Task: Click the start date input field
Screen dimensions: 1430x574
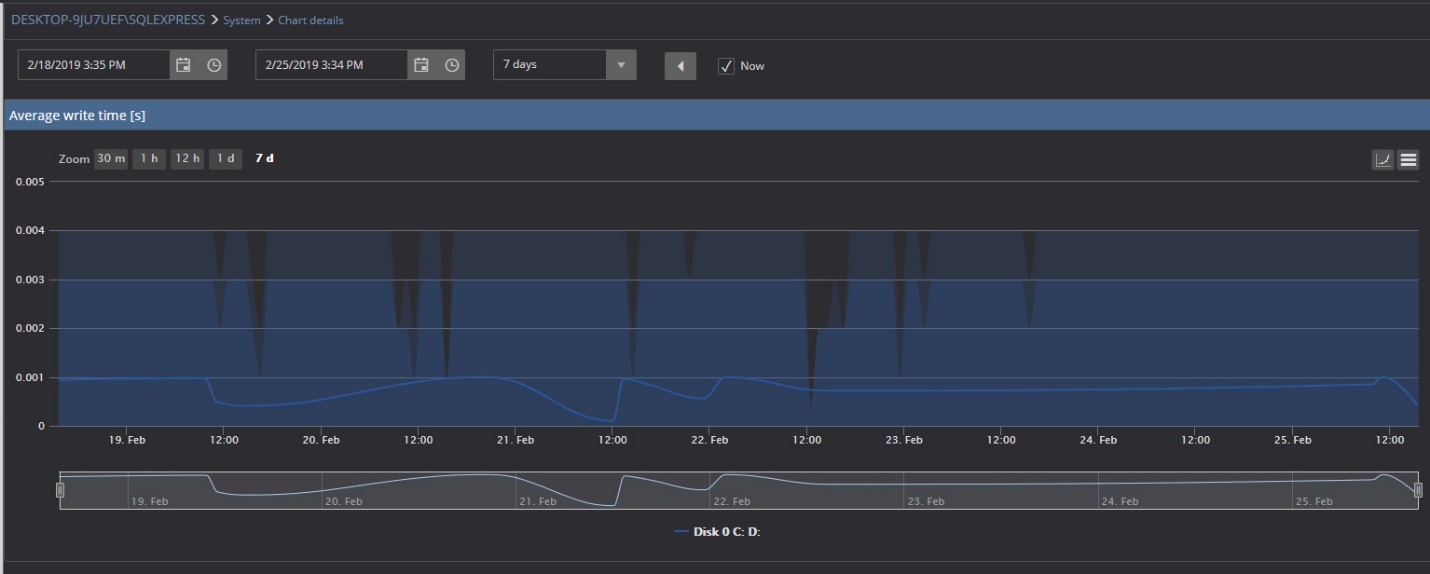Action: coord(94,65)
